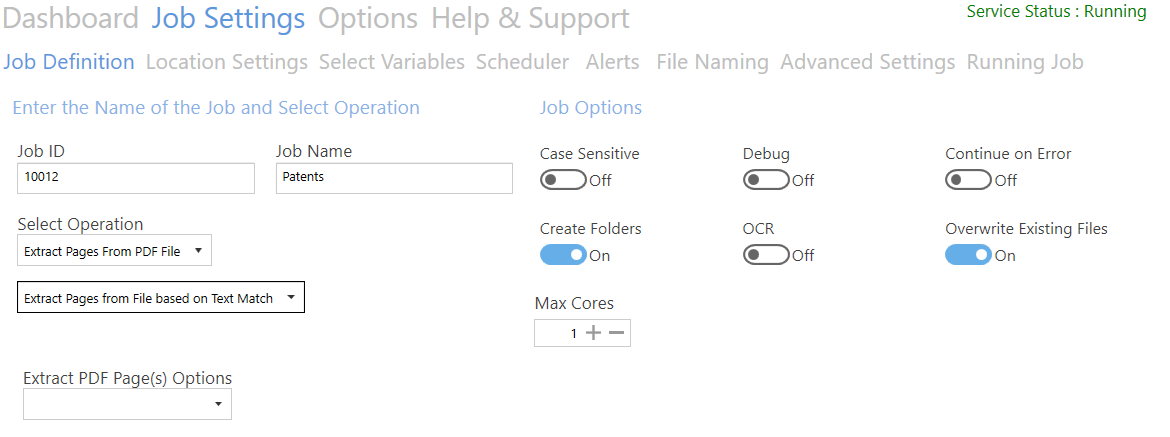The height and width of the screenshot is (437, 1170).
Task: Go to Help & Support tab
Action: [530, 18]
